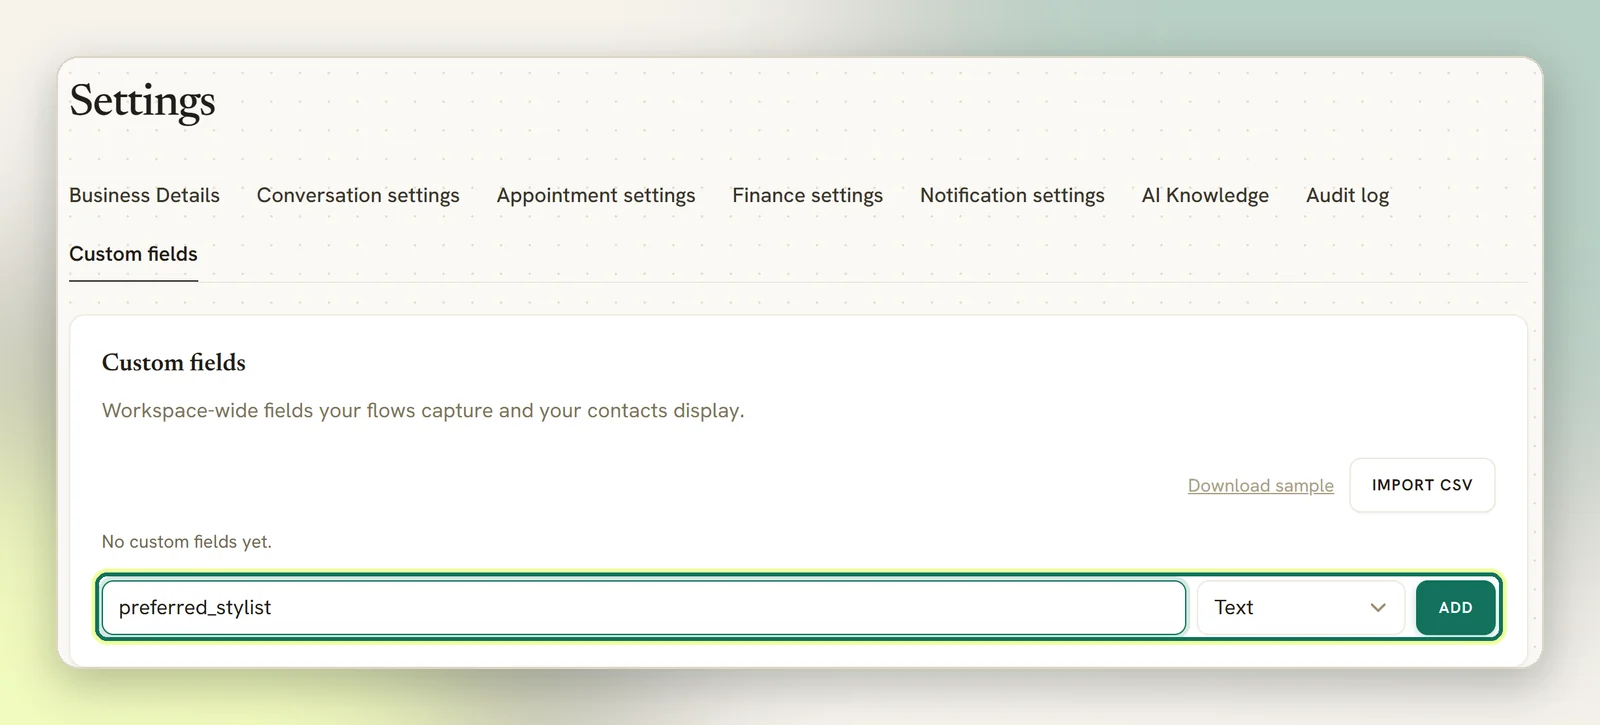The height and width of the screenshot is (725, 1600).
Task: Click the Settings page heading
Action: (x=142, y=102)
